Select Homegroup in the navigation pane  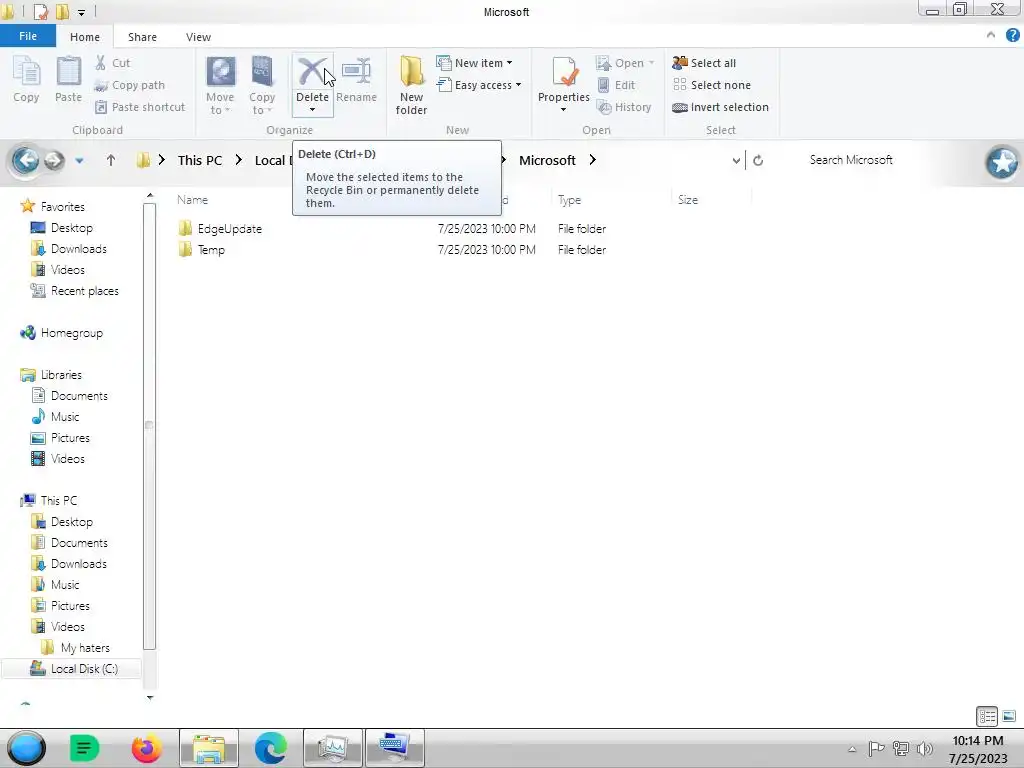click(71, 333)
